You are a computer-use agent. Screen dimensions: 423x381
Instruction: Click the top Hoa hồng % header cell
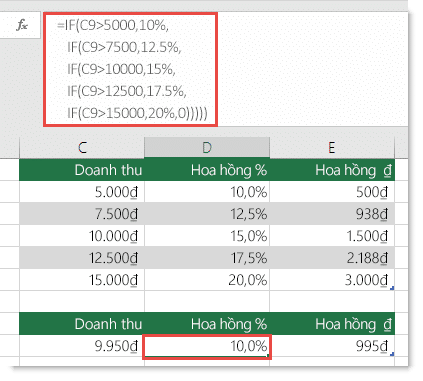[207, 170]
